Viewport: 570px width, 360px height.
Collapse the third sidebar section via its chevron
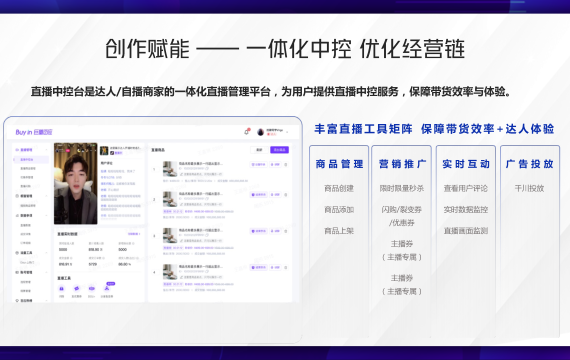point(47,216)
